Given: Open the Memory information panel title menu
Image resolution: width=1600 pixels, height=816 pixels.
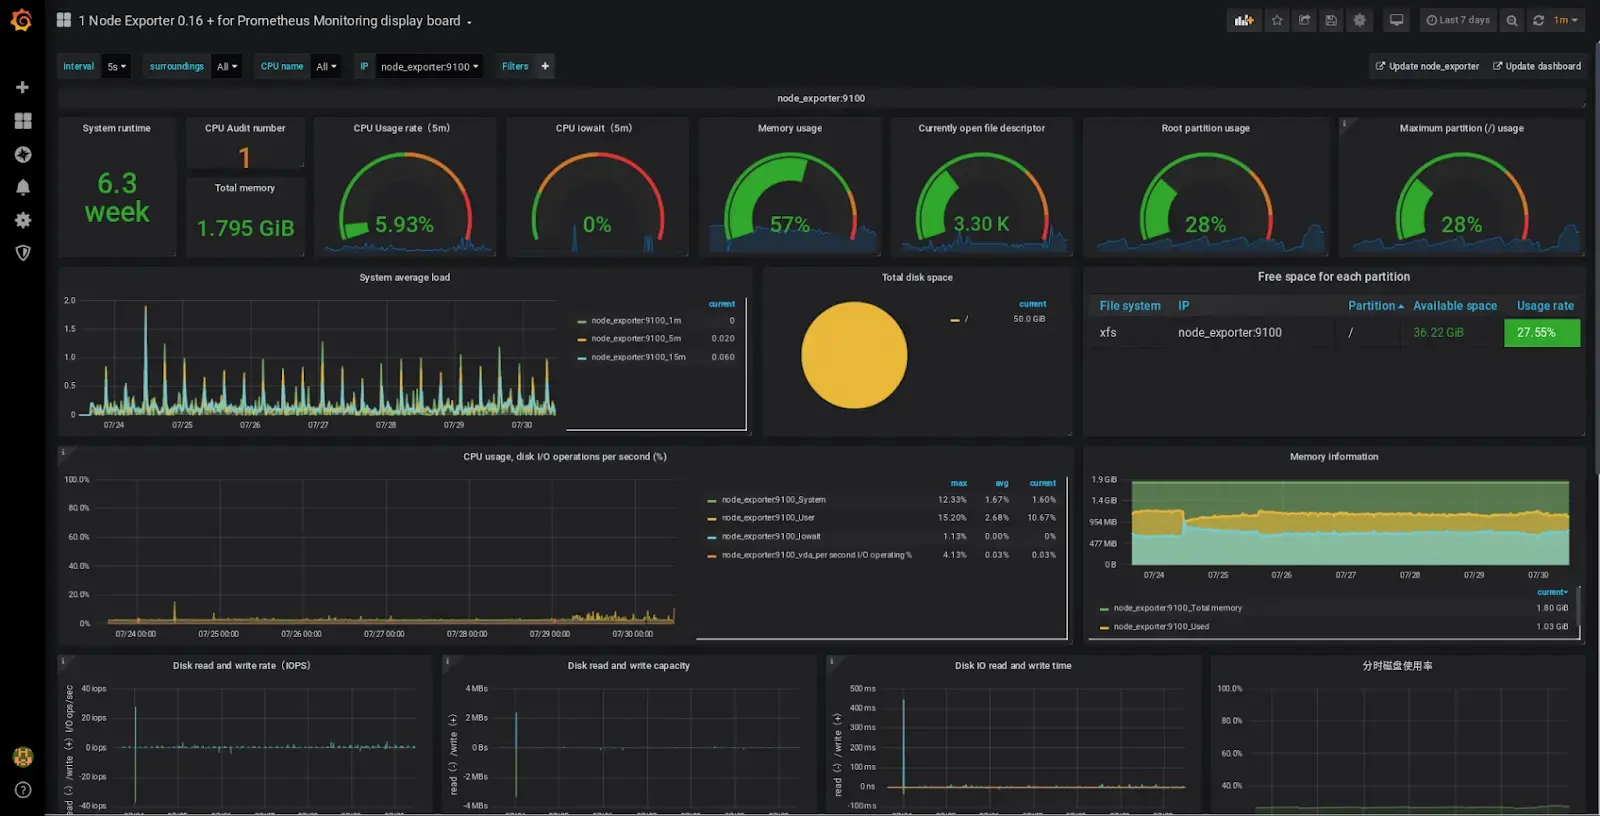Looking at the screenshot, I should coord(1334,457).
